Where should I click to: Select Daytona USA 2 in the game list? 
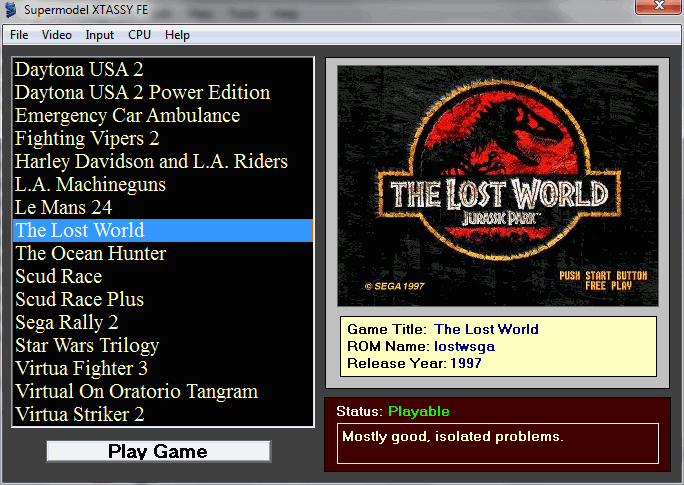tap(163, 69)
